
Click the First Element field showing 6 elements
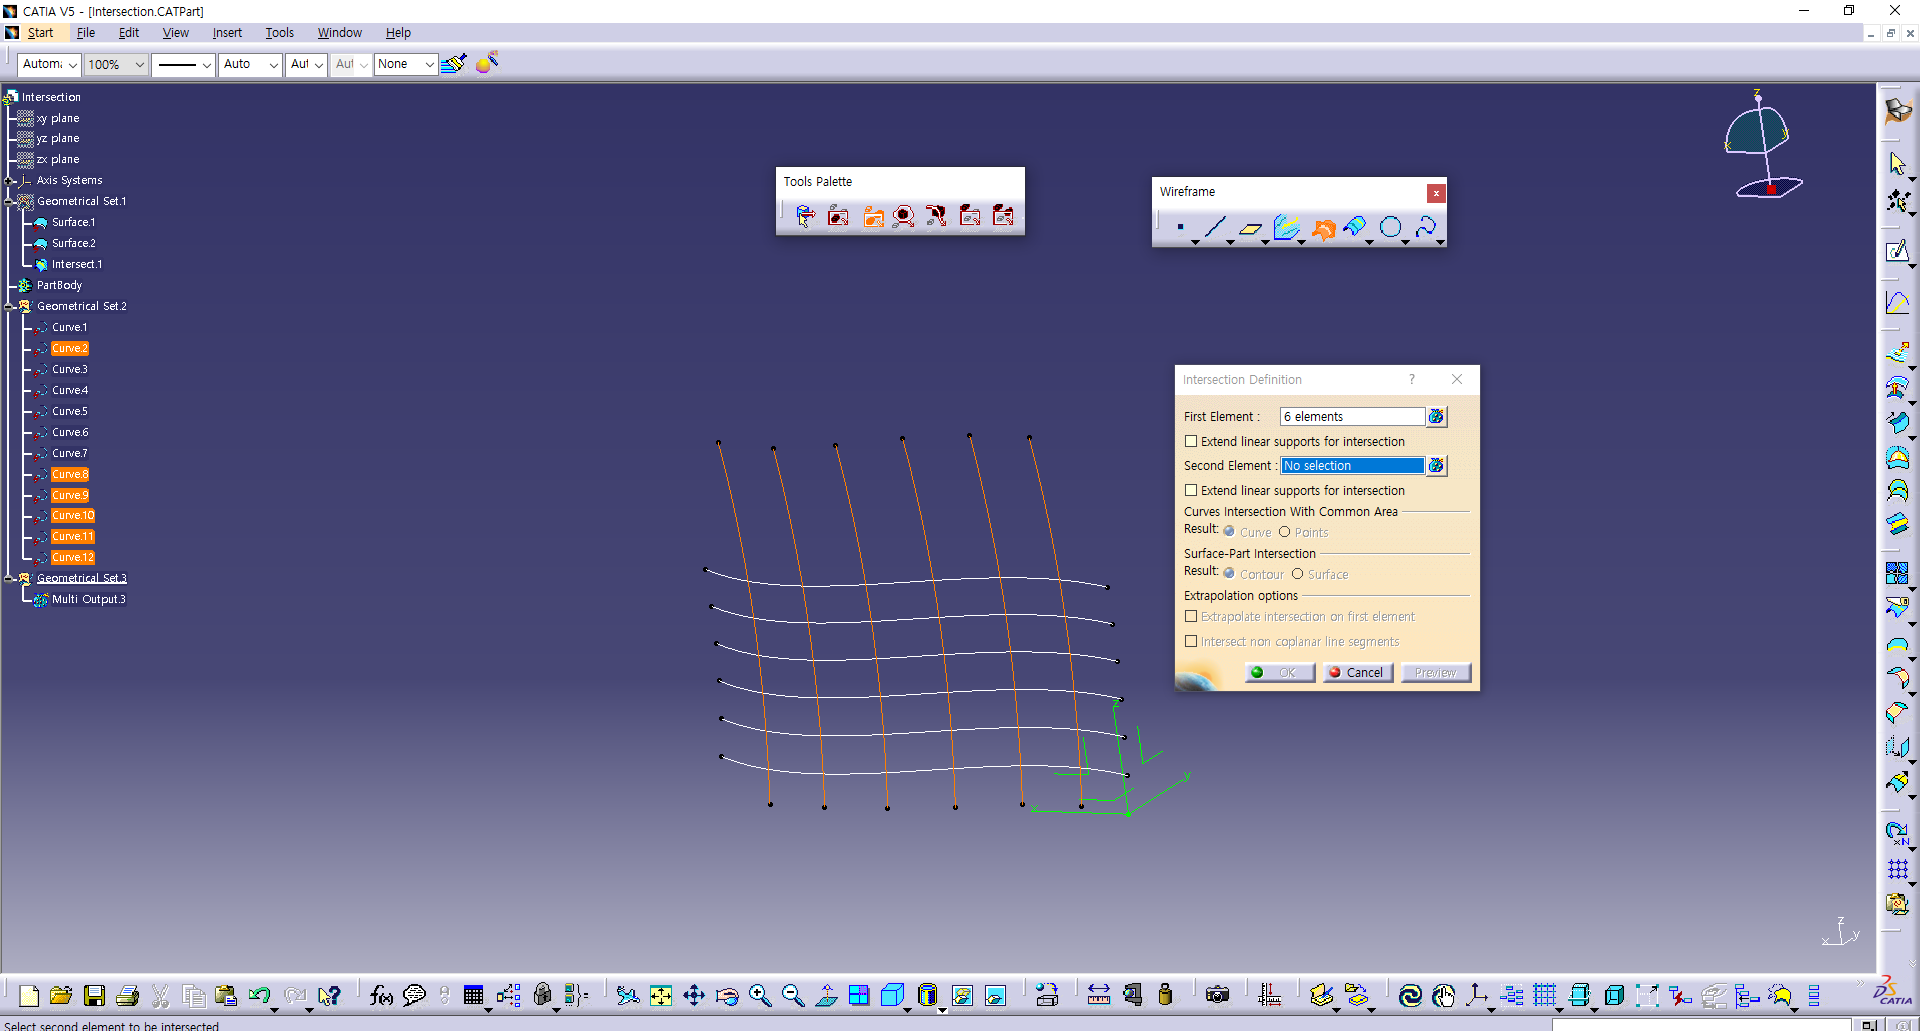click(1352, 417)
